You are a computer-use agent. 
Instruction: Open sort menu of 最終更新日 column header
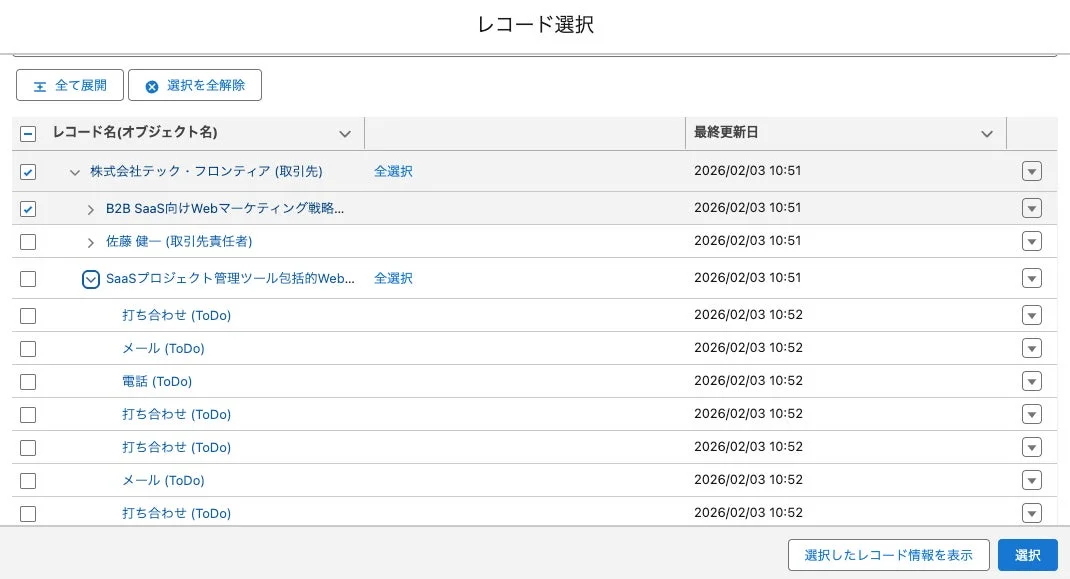coord(987,134)
